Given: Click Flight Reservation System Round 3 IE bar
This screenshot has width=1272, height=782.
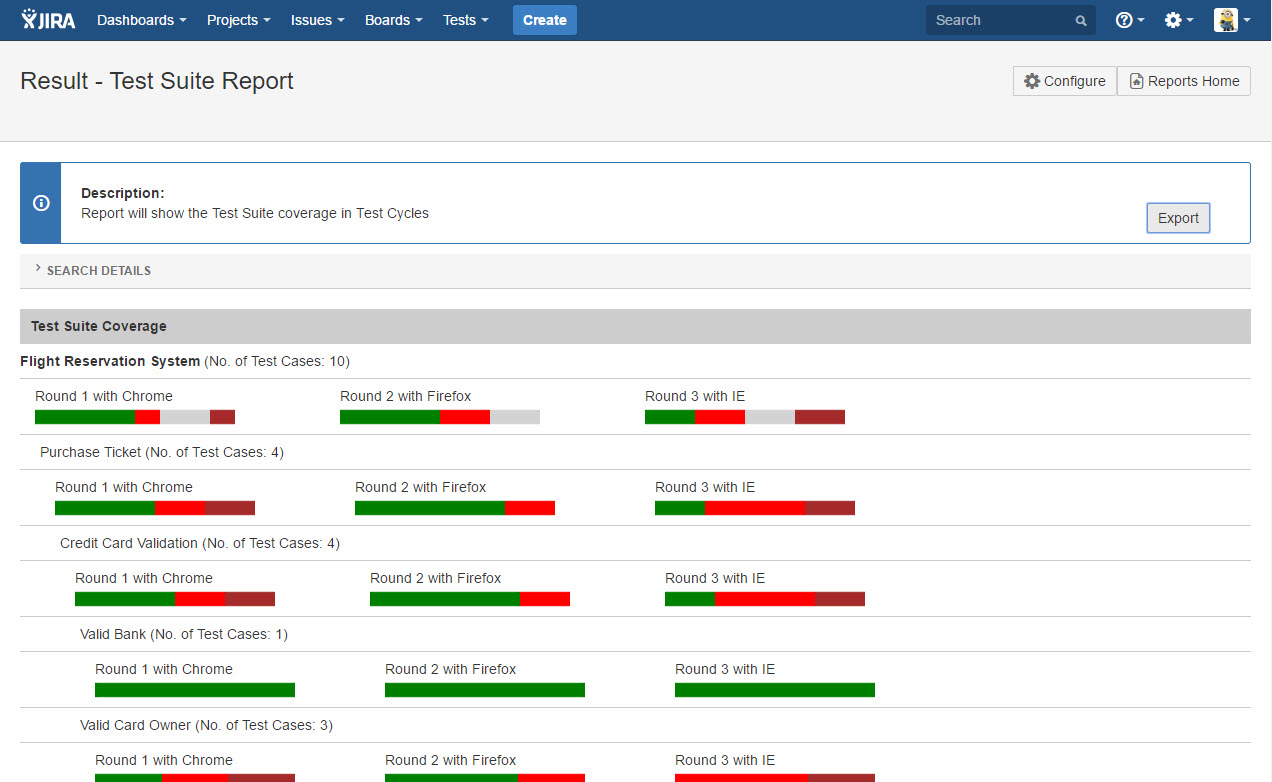Looking at the screenshot, I should (x=745, y=417).
